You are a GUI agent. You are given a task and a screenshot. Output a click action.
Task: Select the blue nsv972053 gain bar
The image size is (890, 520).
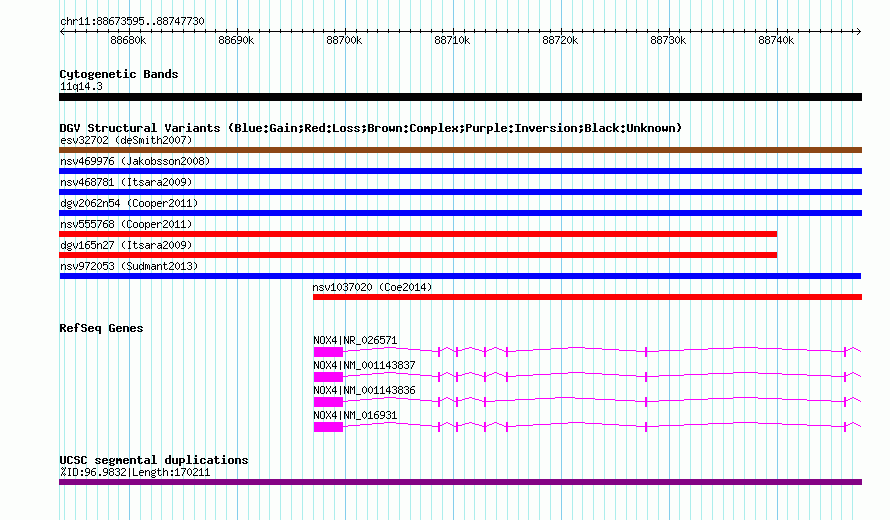460,276
